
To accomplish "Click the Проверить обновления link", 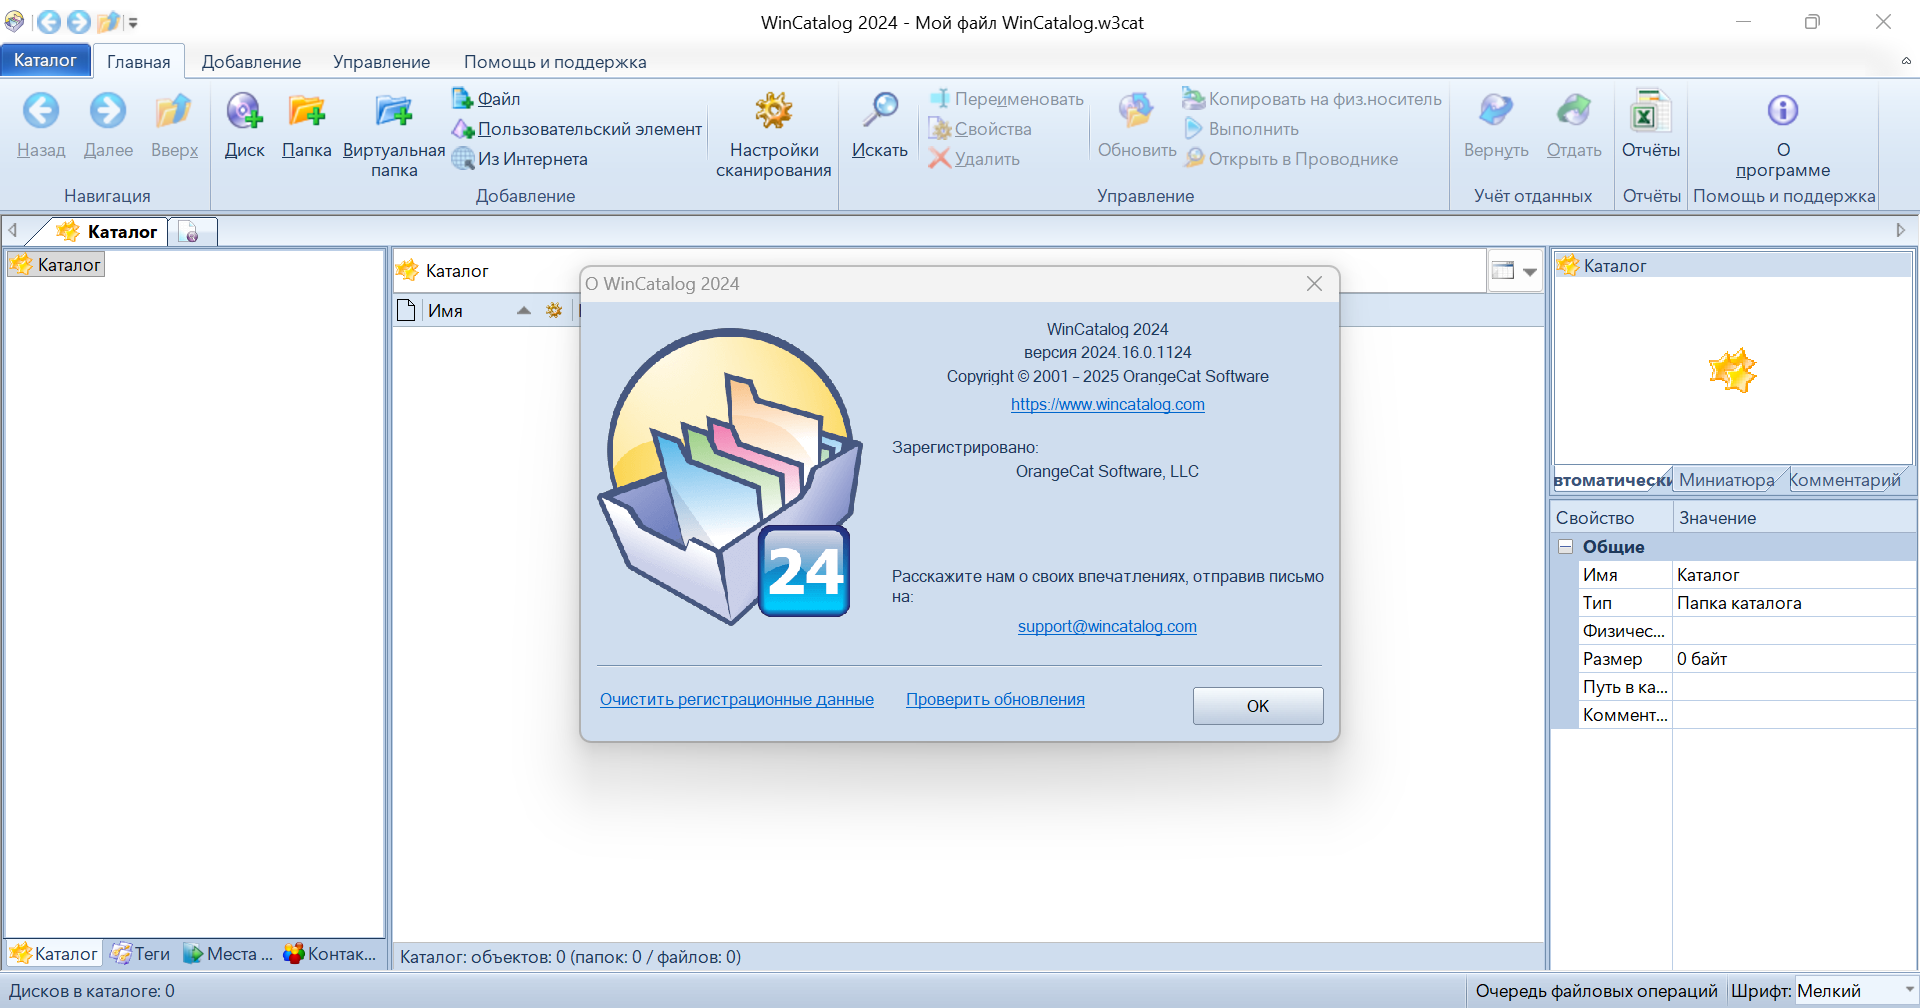I will (995, 699).
